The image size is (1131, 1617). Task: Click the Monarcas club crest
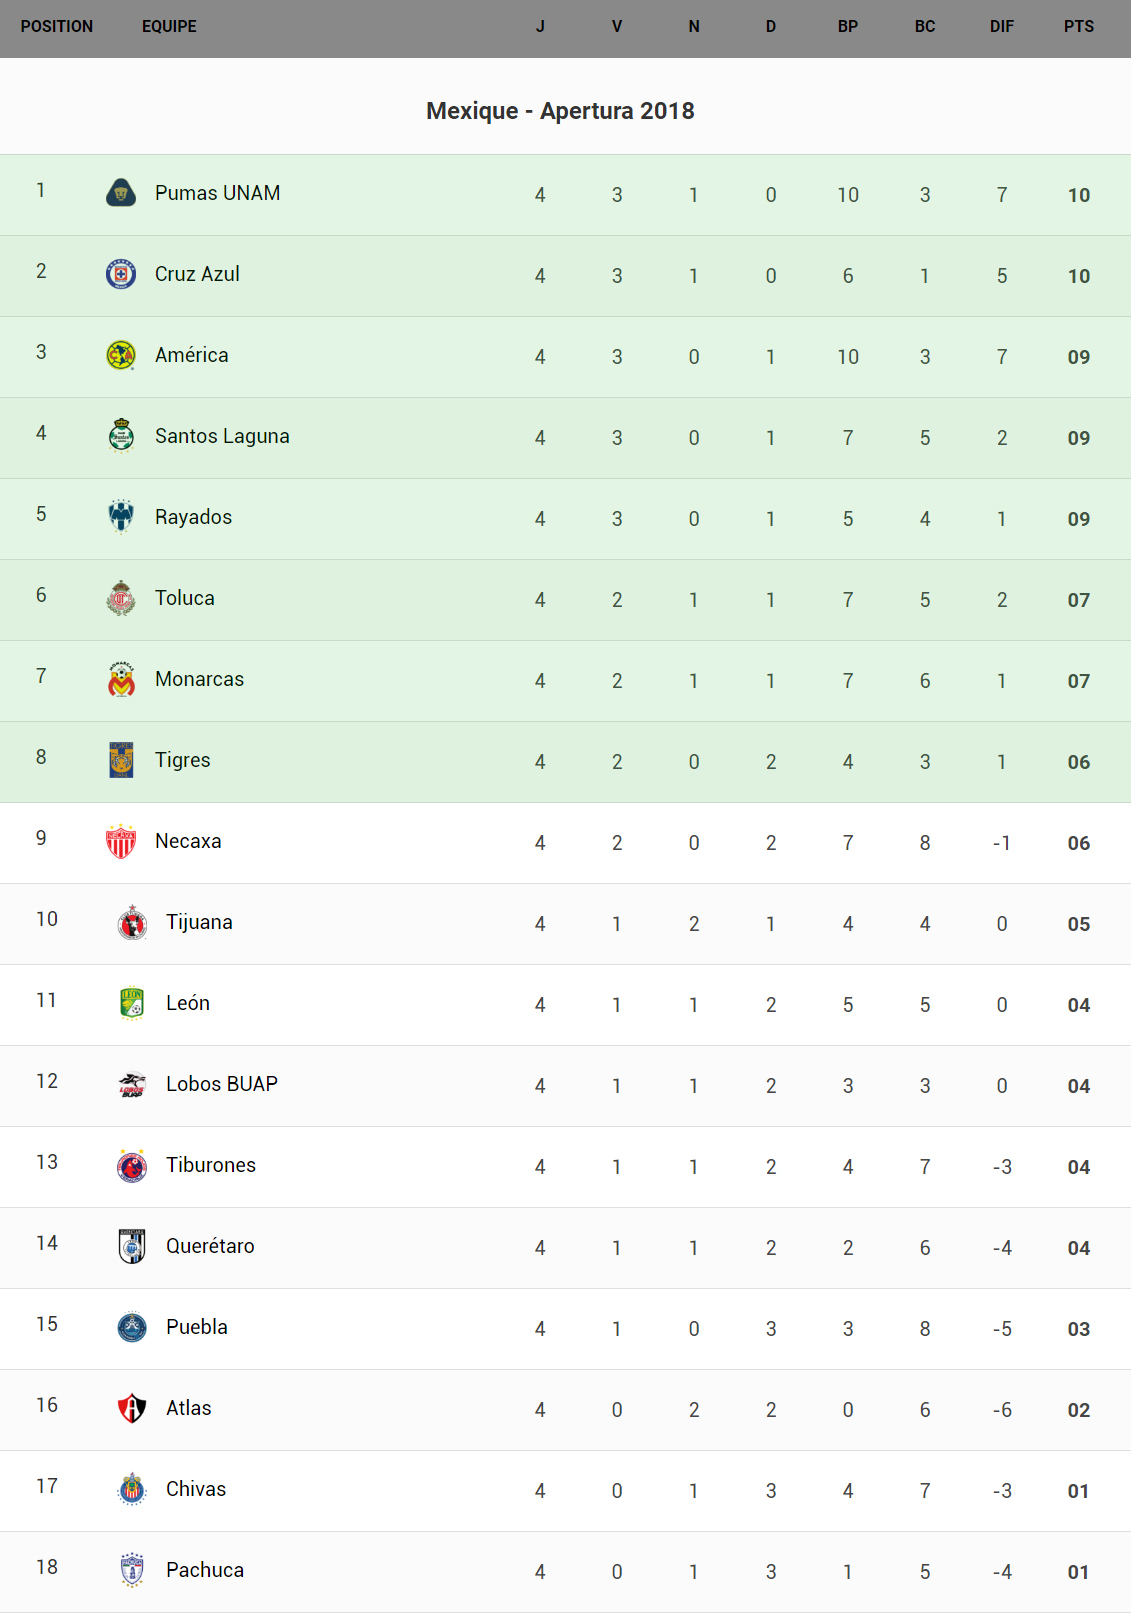(121, 679)
